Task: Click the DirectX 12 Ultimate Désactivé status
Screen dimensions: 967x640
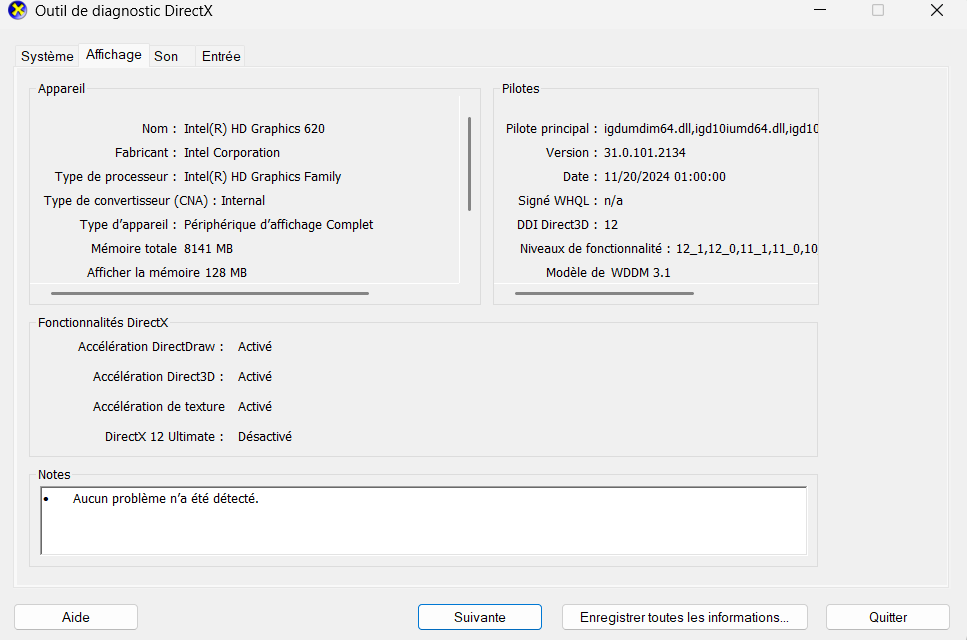Action: pos(265,437)
